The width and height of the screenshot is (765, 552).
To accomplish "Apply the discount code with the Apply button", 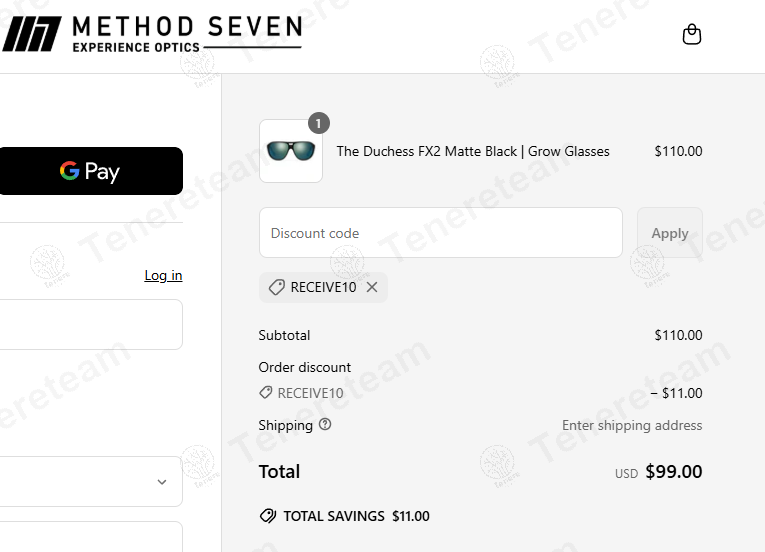I will coord(669,233).
